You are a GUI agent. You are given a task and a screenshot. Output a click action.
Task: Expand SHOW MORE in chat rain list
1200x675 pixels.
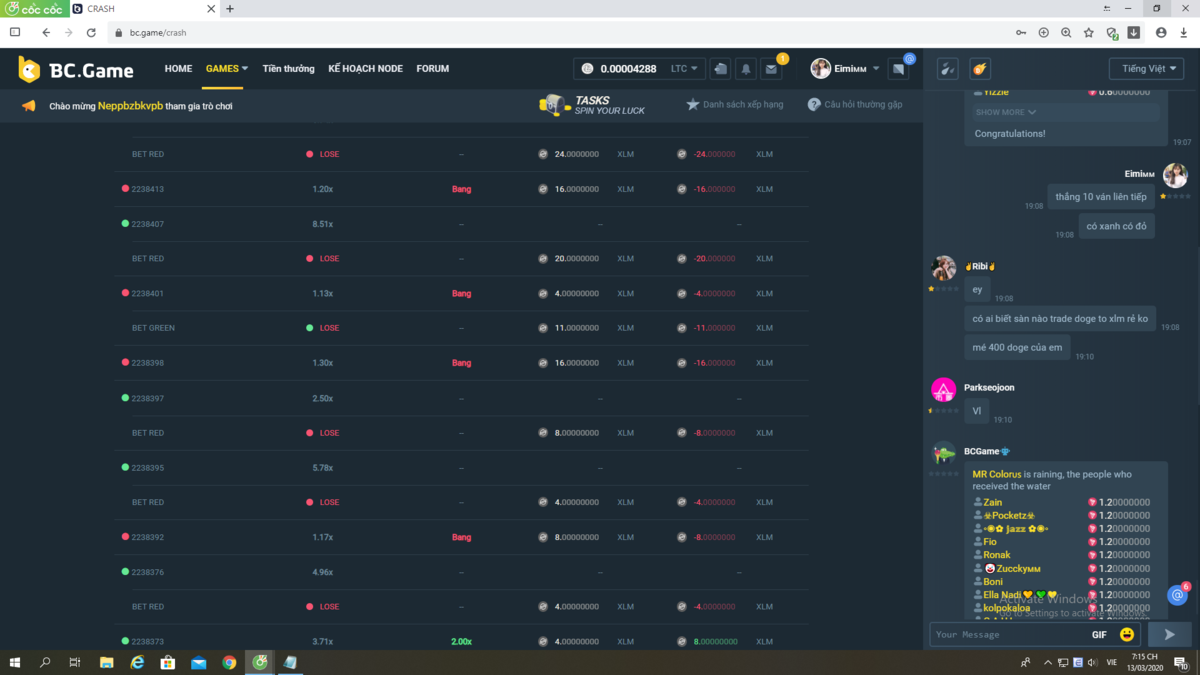1006,112
